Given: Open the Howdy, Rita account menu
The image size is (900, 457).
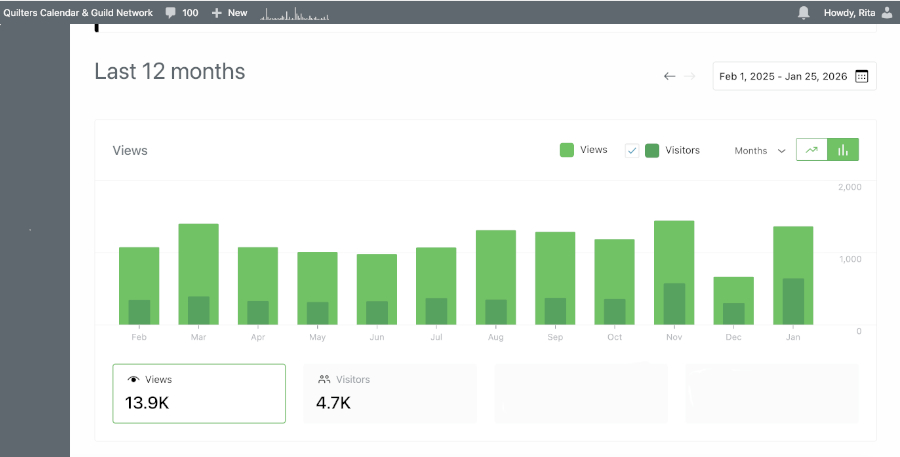Looking at the screenshot, I should 849,13.
